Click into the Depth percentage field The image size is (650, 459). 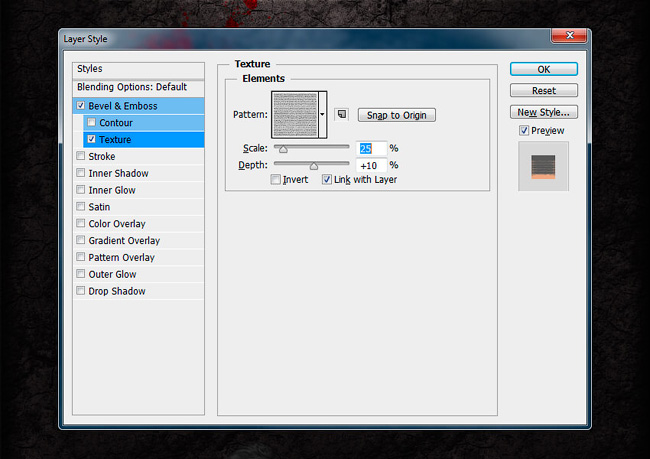(371, 165)
